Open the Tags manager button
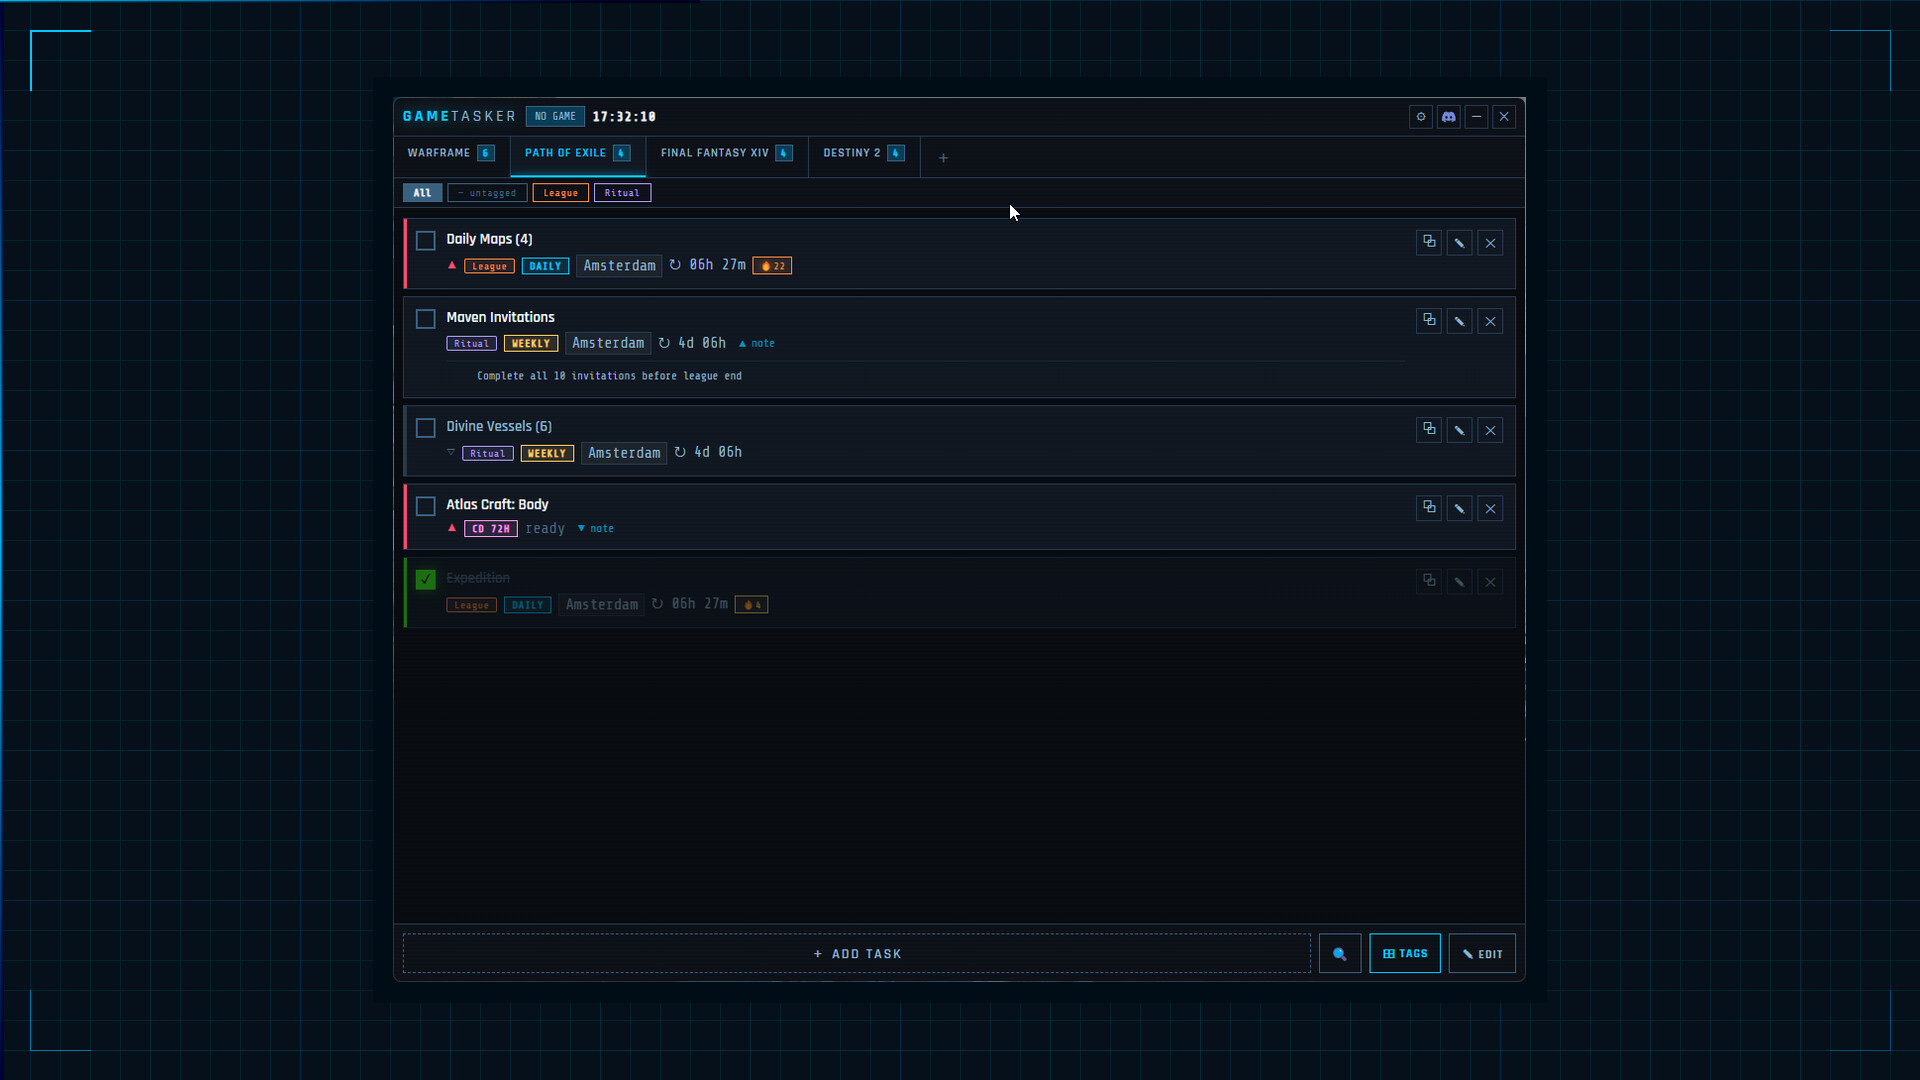The image size is (1920, 1080). point(1404,953)
